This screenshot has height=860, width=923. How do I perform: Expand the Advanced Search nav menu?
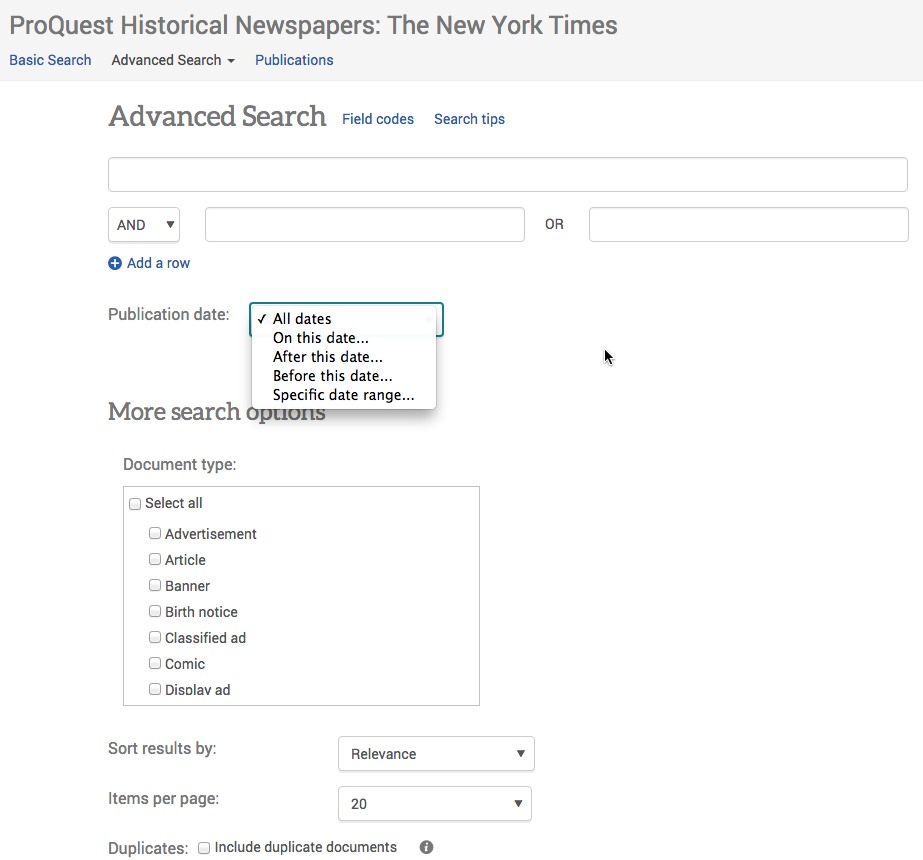coord(173,60)
